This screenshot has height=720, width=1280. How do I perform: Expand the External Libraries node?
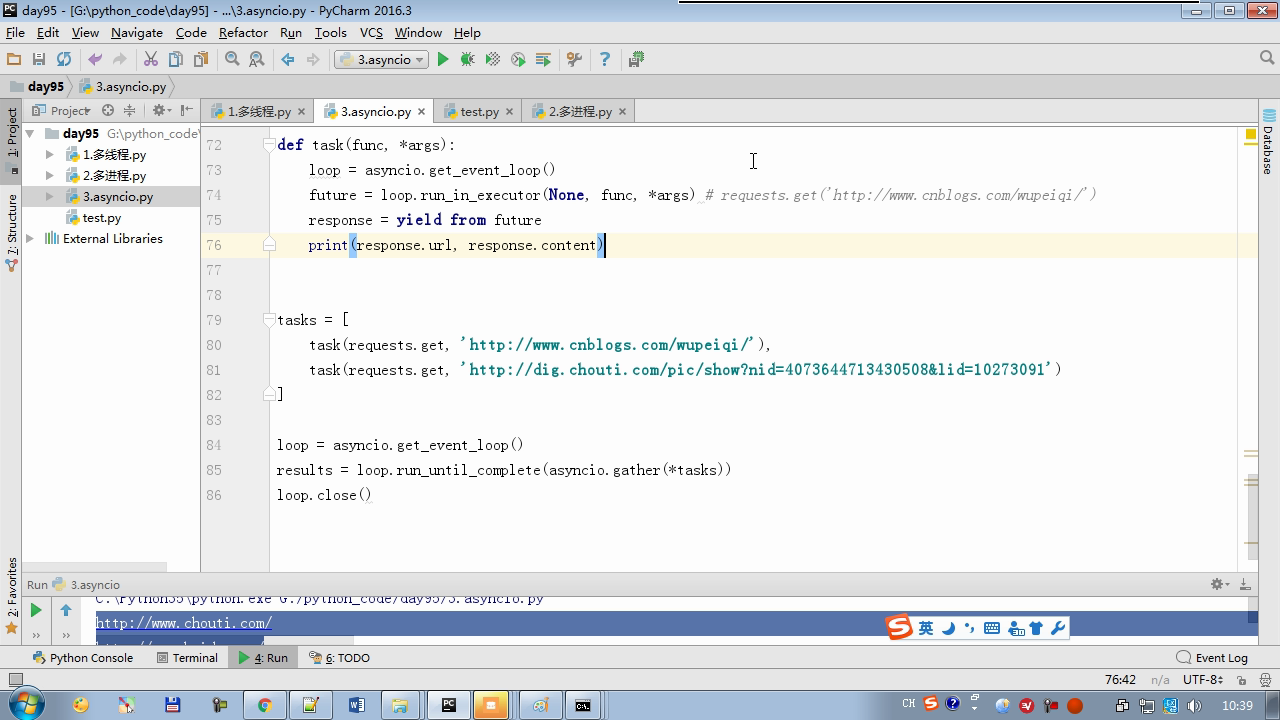point(30,239)
